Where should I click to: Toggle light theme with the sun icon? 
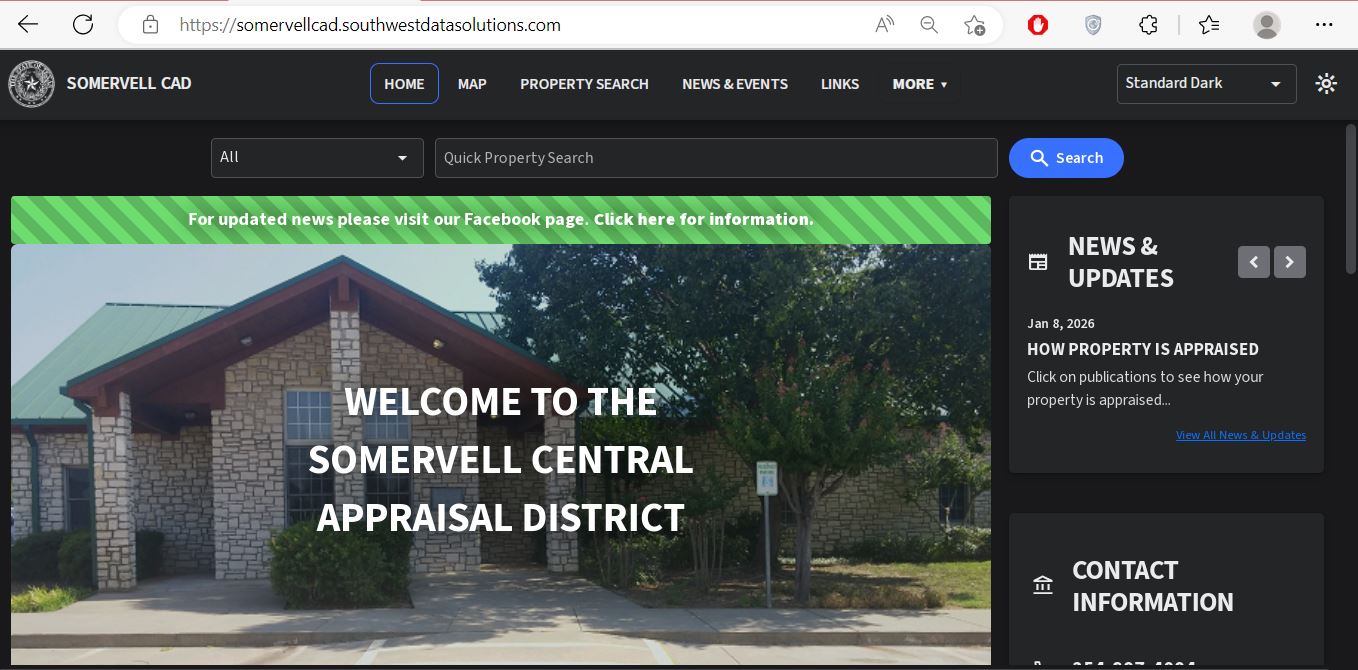coord(1326,83)
